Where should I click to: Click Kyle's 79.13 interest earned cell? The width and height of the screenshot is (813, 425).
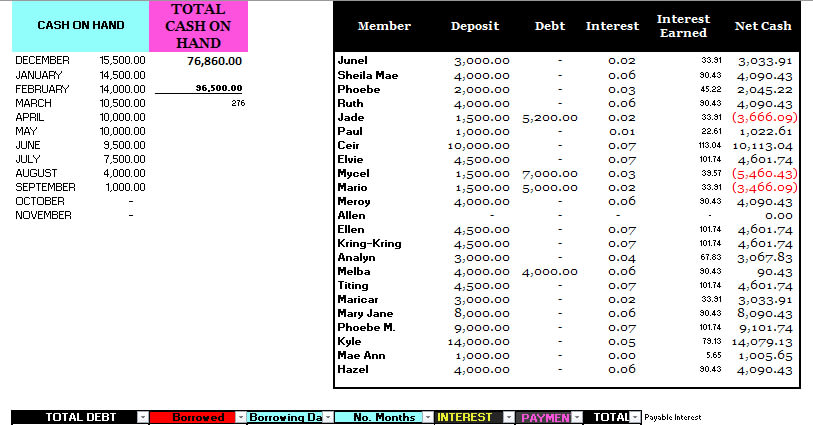[x=710, y=341]
